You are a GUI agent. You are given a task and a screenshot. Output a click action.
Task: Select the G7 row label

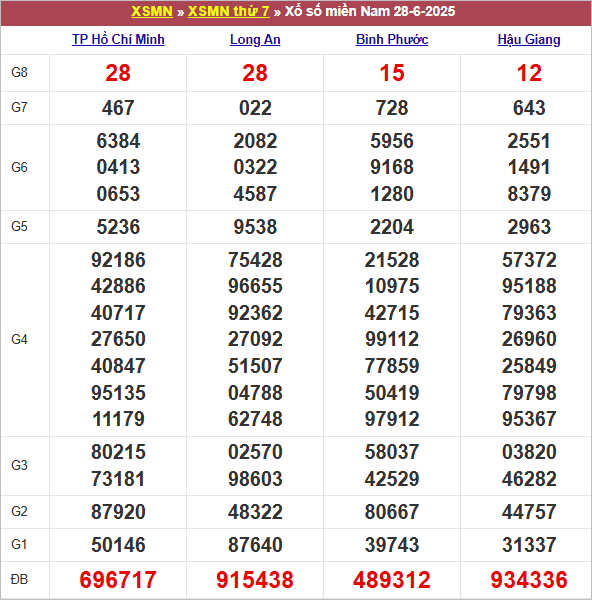(x=20, y=108)
